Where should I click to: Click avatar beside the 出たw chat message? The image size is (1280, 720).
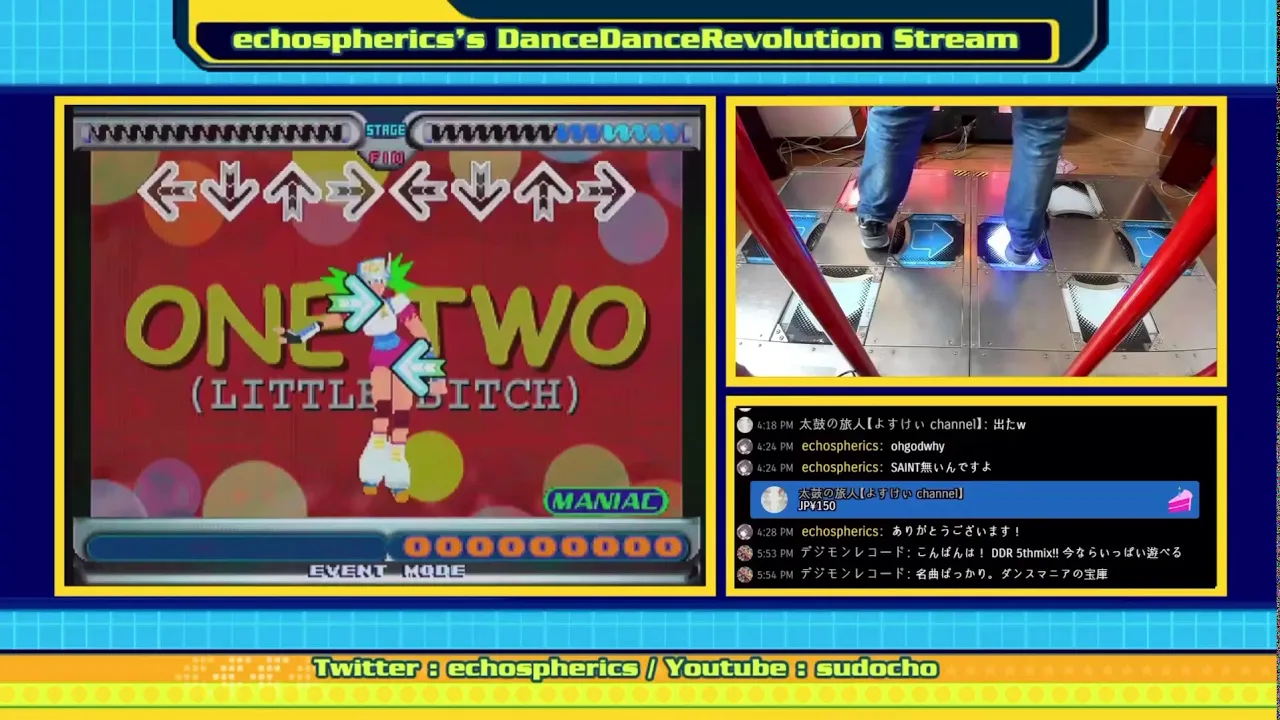(744, 424)
